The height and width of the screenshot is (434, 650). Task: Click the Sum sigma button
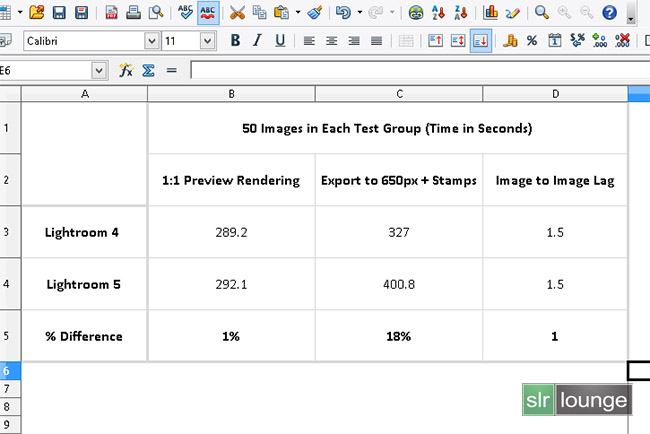(x=148, y=70)
